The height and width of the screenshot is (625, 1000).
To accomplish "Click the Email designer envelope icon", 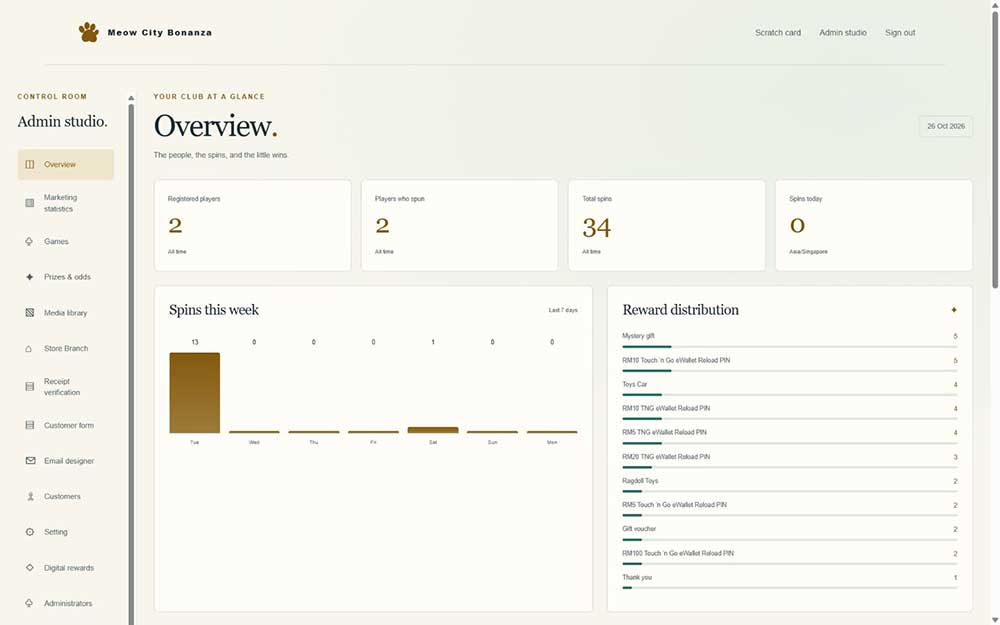I will click(x=30, y=460).
